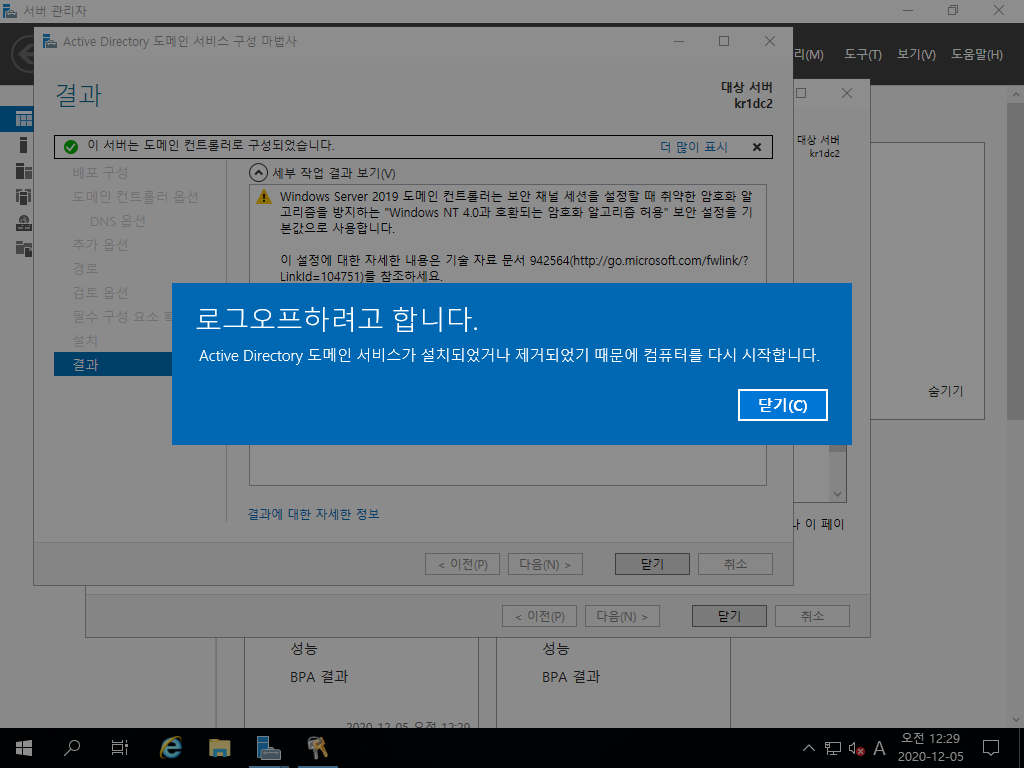Minimize the AD DS configuration wizard window
The image size is (1024, 768).
[679, 41]
